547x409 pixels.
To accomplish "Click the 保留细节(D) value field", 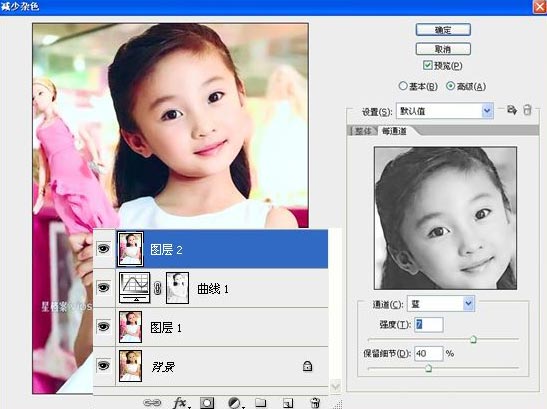I will (429, 354).
